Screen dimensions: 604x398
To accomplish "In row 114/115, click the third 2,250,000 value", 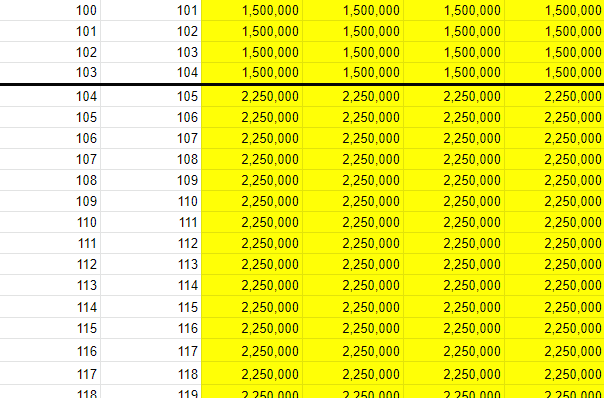I will pos(454,307).
